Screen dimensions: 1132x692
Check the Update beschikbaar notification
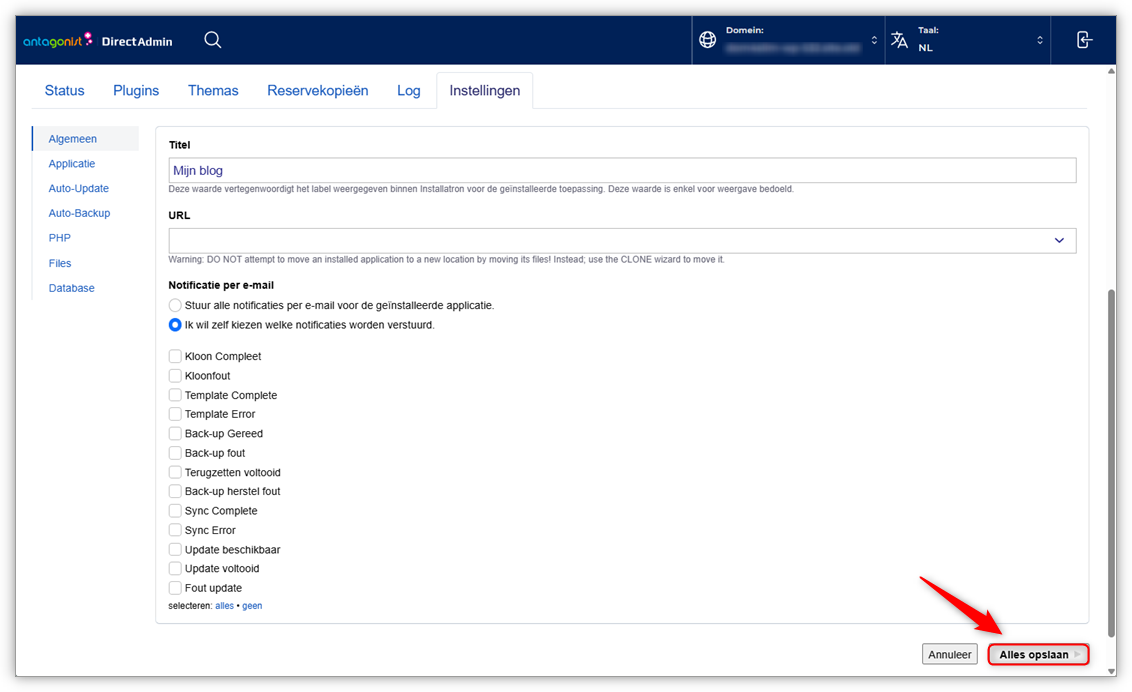[x=175, y=550]
